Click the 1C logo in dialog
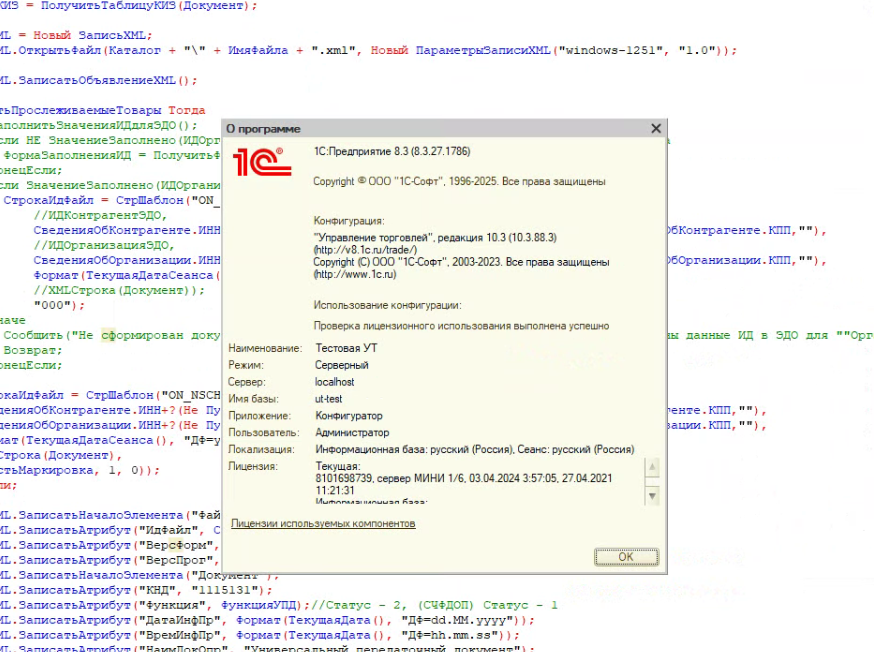Image resolution: width=874 pixels, height=652 pixels. tap(261, 162)
